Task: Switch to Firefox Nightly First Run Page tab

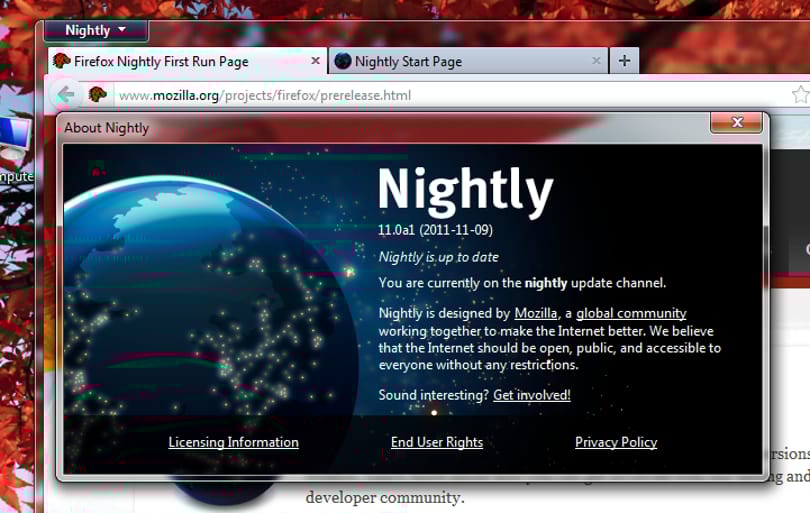Action: click(x=187, y=61)
